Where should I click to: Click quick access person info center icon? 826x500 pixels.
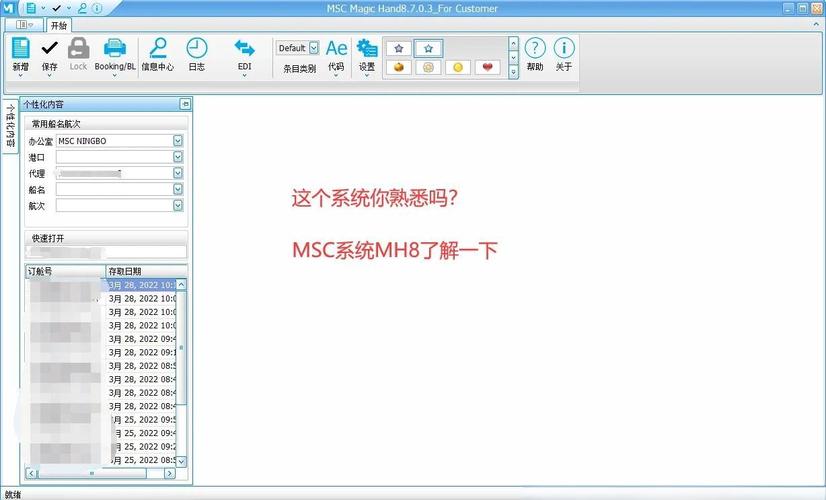(x=82, y=8)
